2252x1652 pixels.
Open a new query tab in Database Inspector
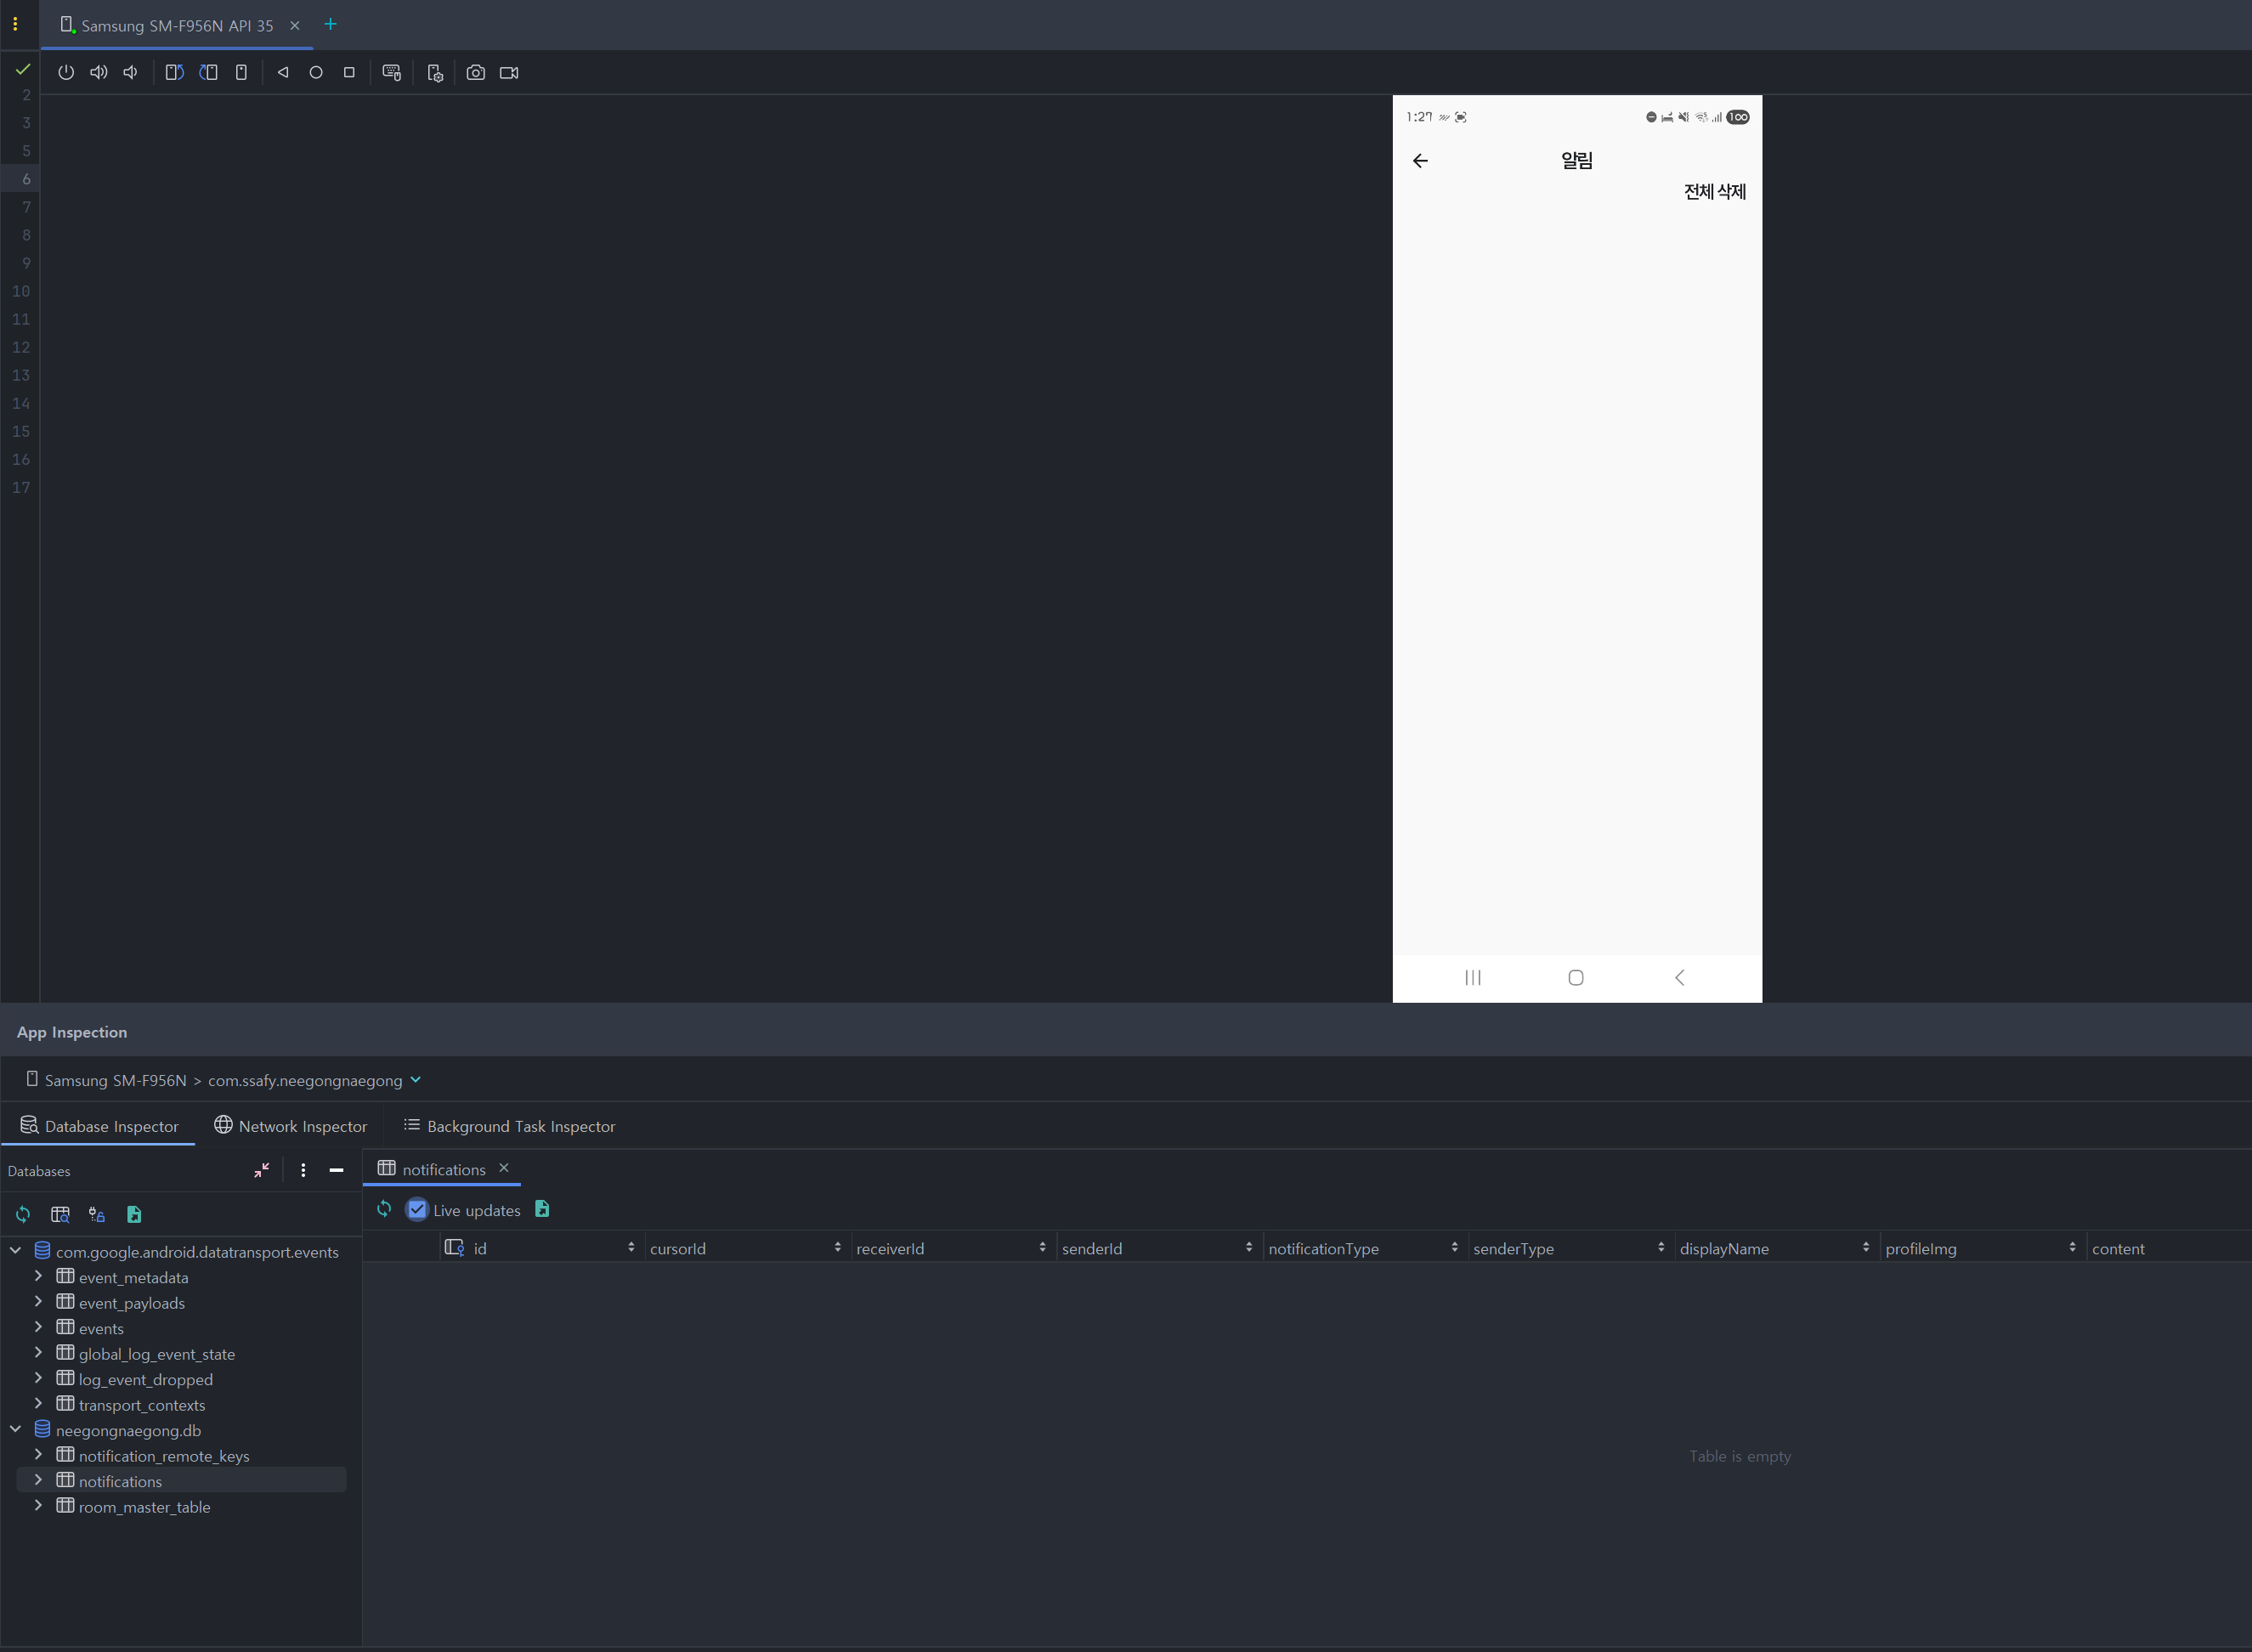(60, 1214)
